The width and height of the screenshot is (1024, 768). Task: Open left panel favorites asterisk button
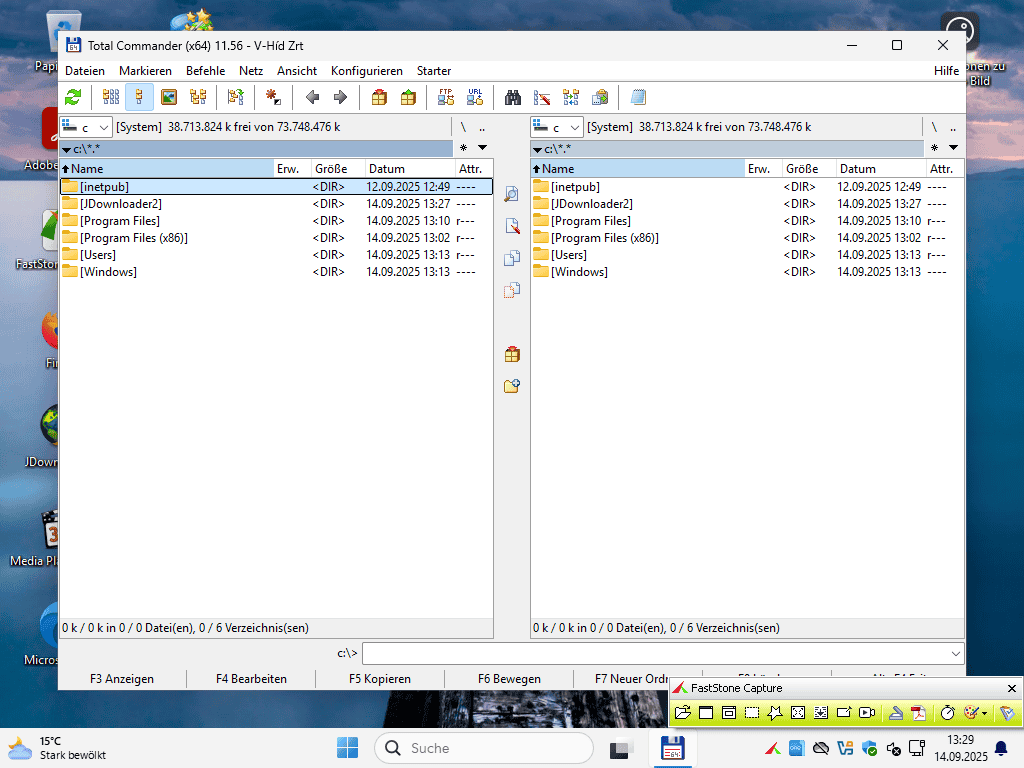click(x=463, y=148)
